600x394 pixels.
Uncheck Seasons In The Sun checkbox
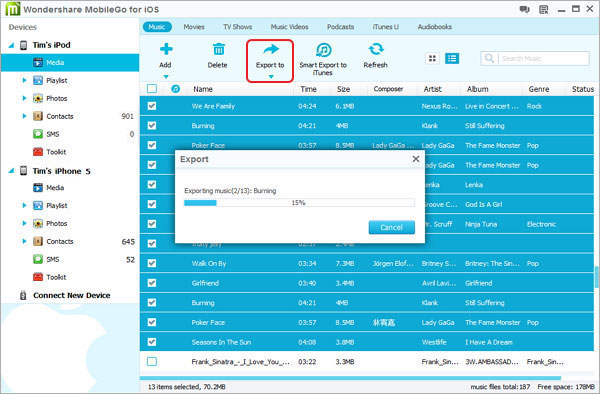[x=152, y=342]
